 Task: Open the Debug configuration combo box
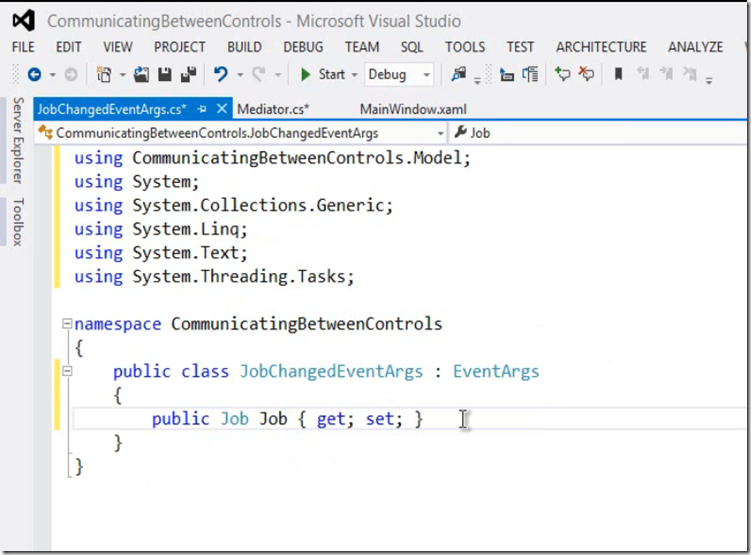pos(398,75)
